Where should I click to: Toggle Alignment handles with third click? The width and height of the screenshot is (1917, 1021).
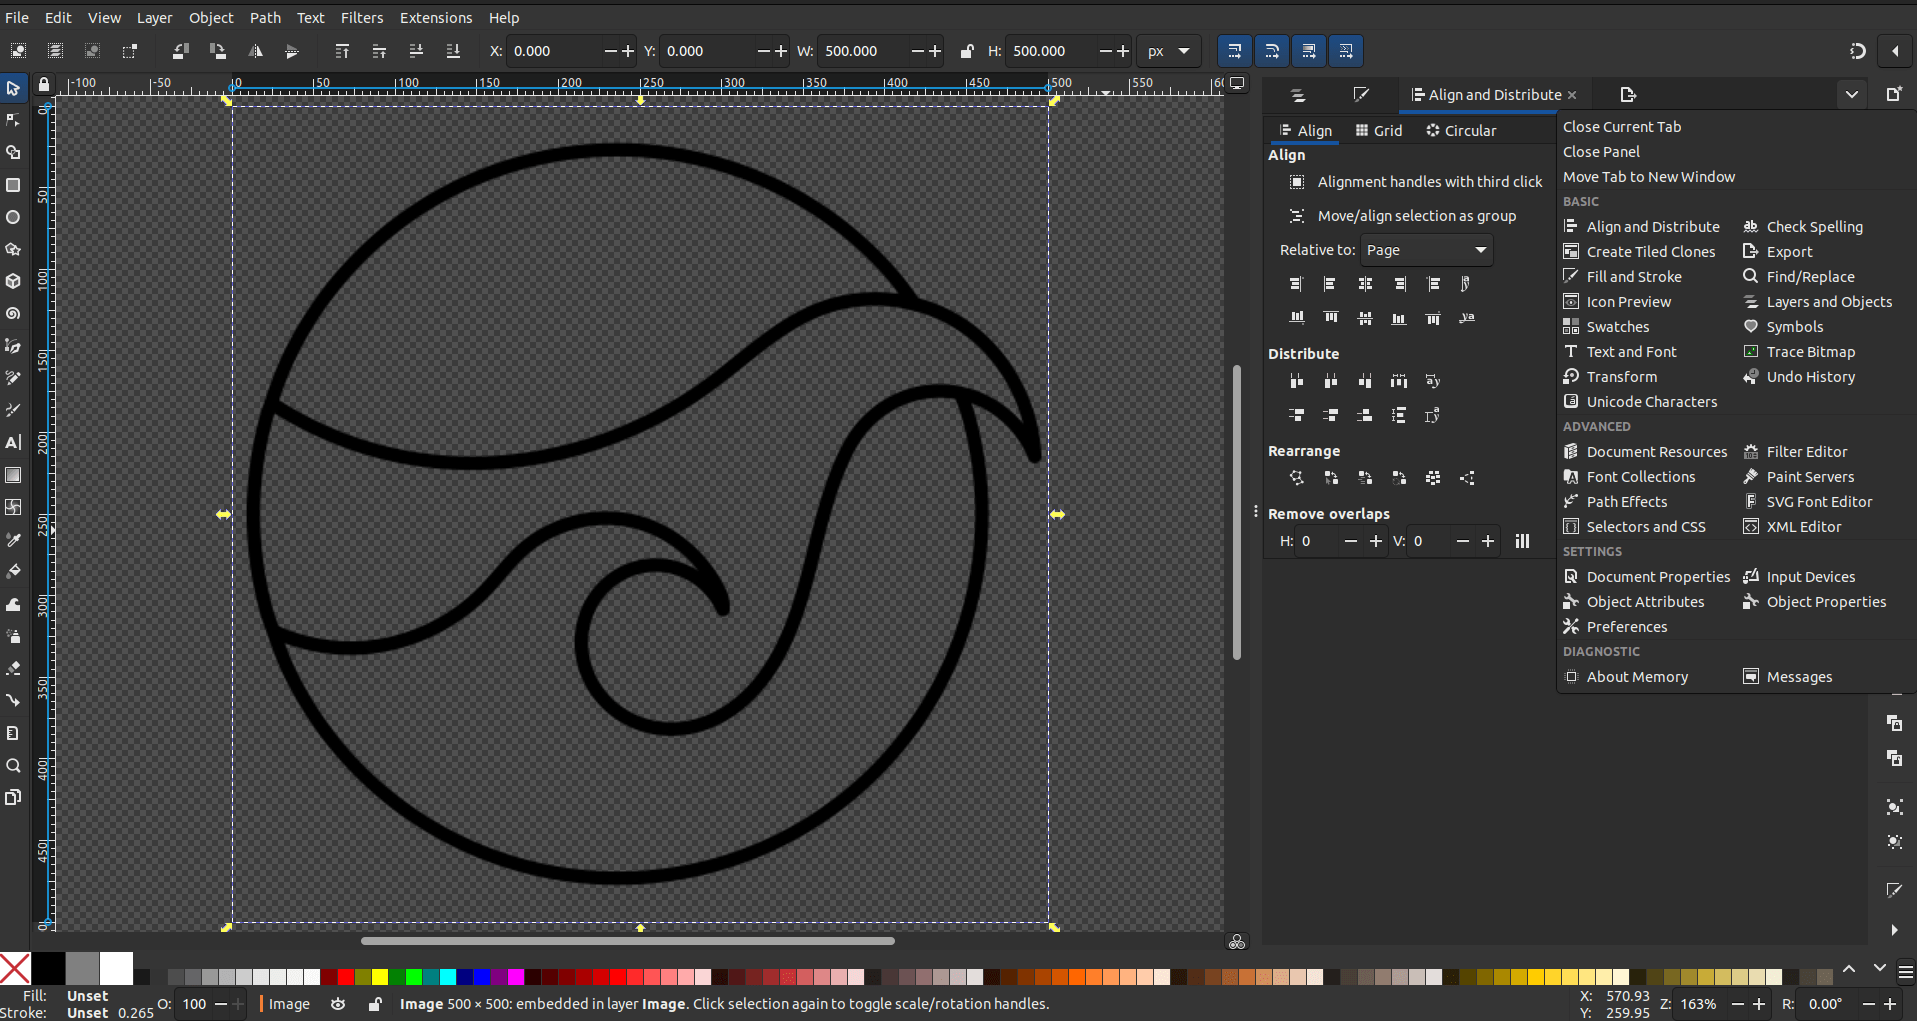[1297, 182]
